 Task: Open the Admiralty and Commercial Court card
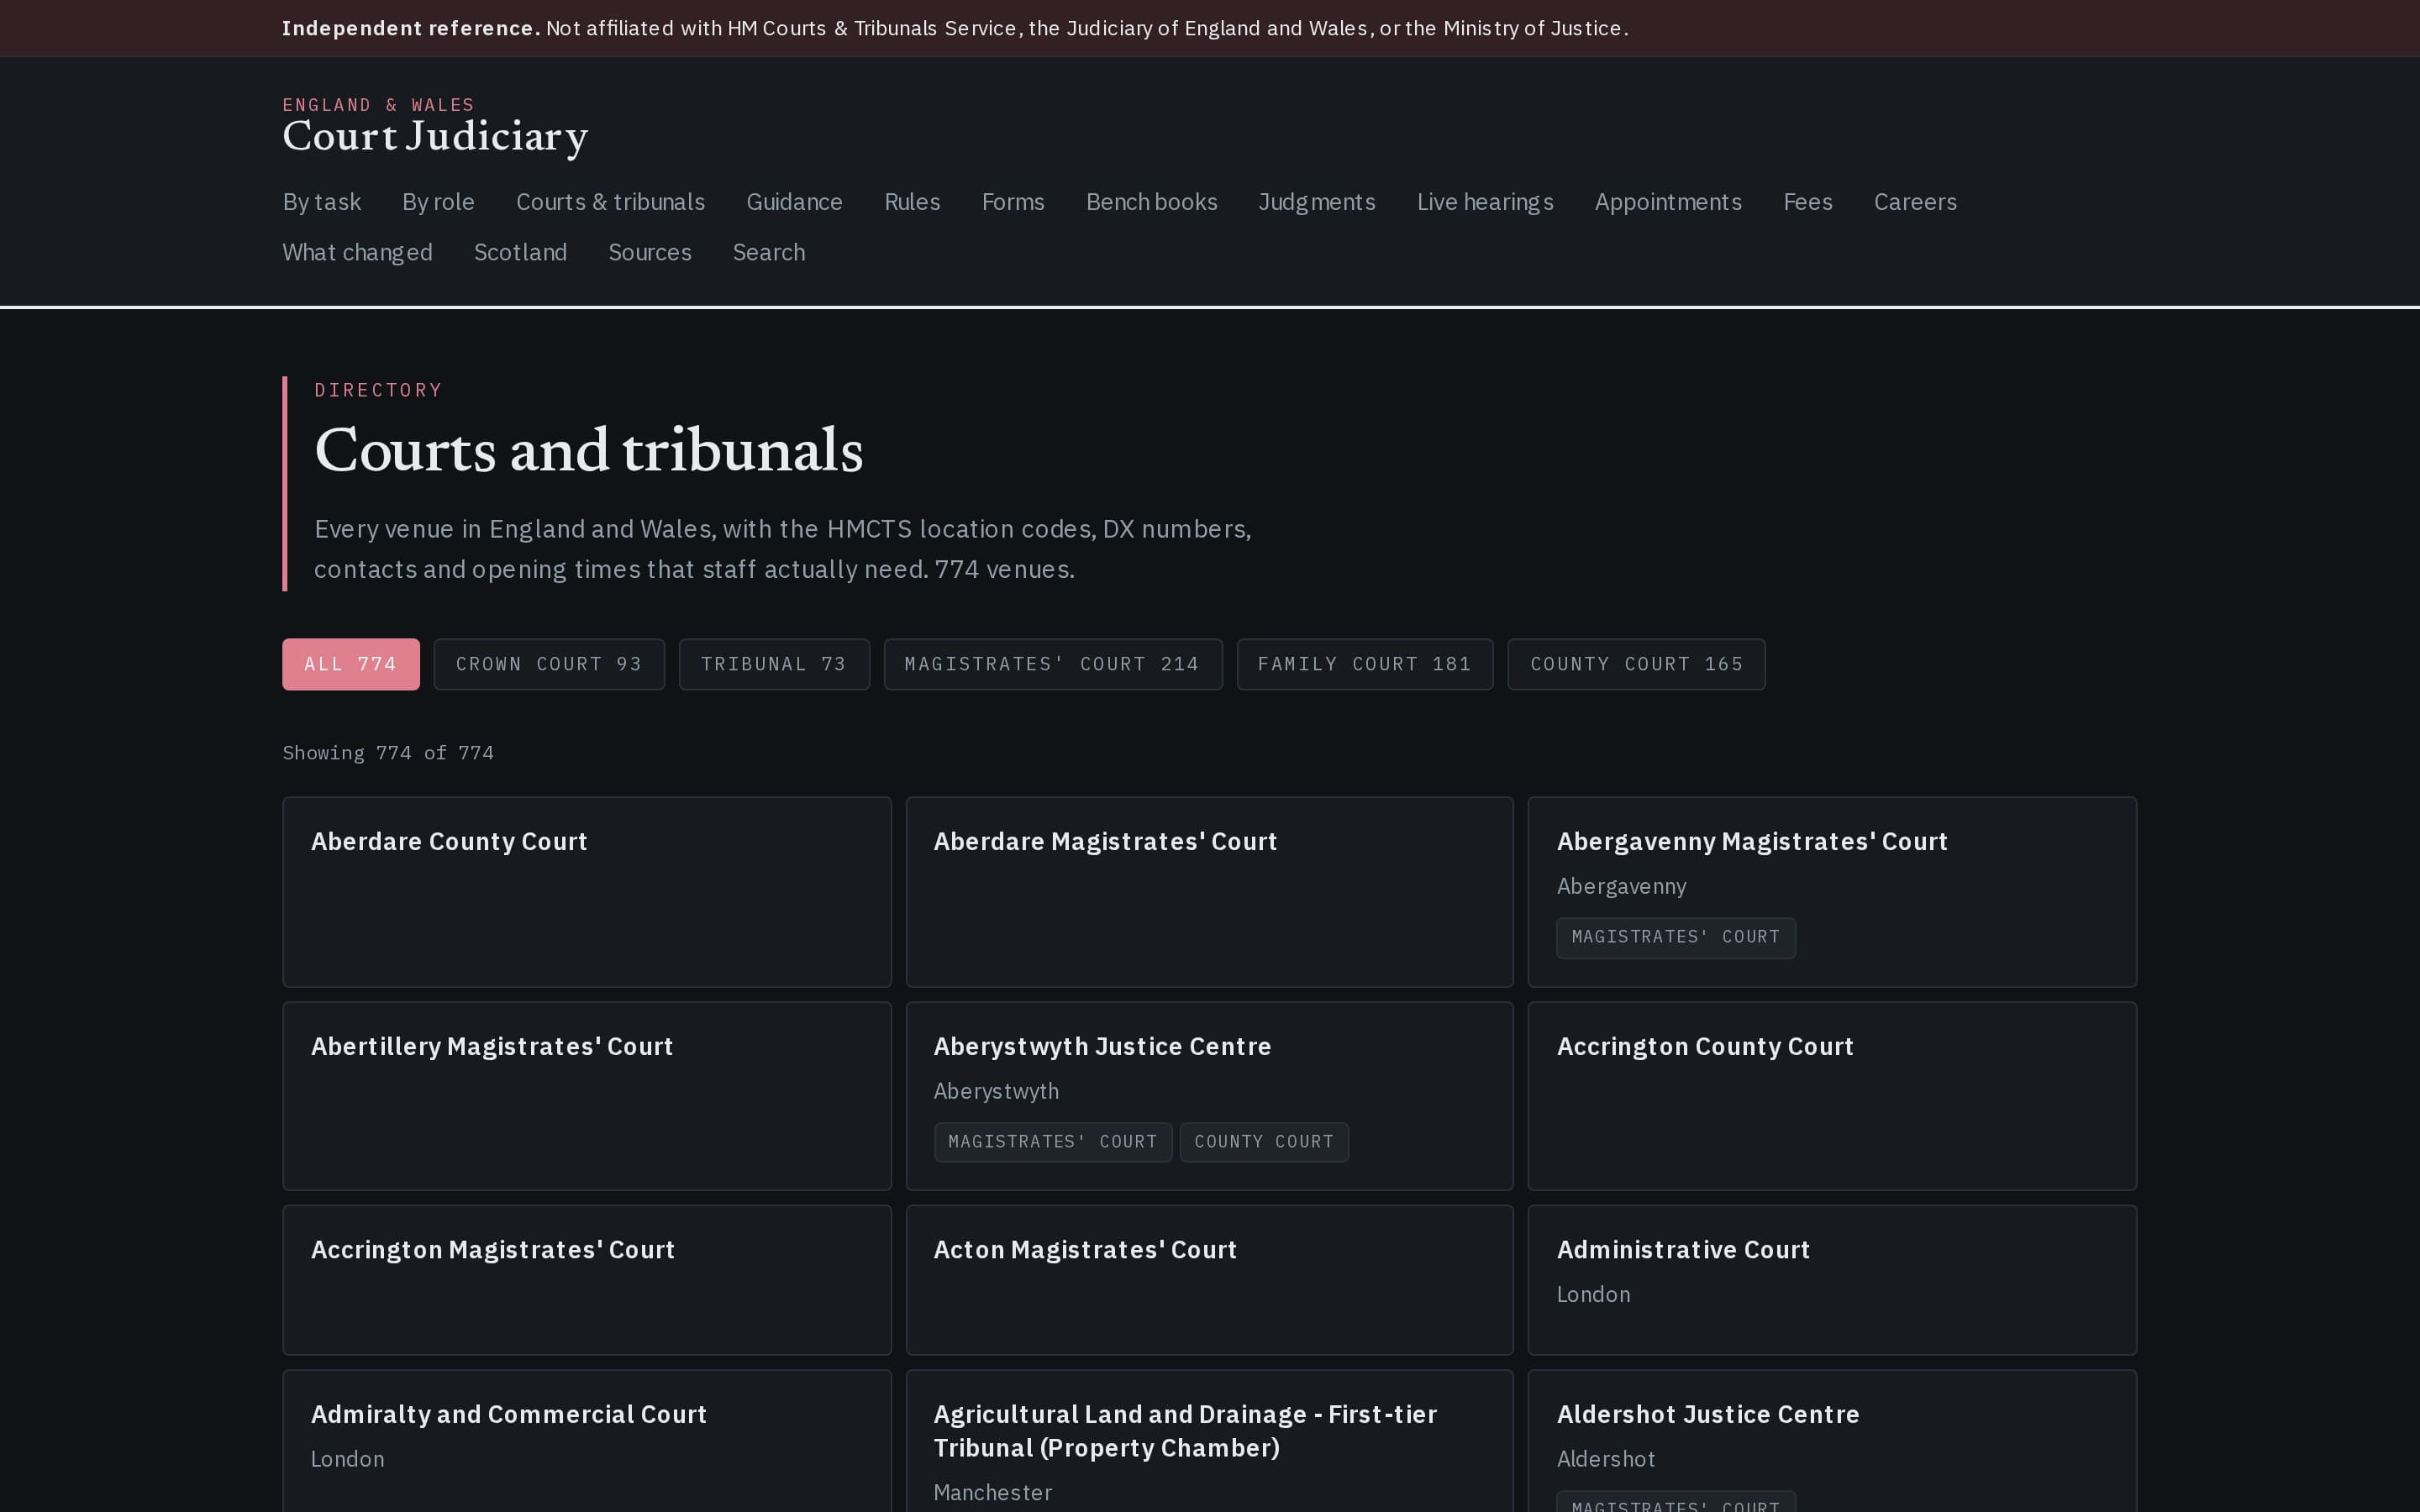(x=587, y=1441)
